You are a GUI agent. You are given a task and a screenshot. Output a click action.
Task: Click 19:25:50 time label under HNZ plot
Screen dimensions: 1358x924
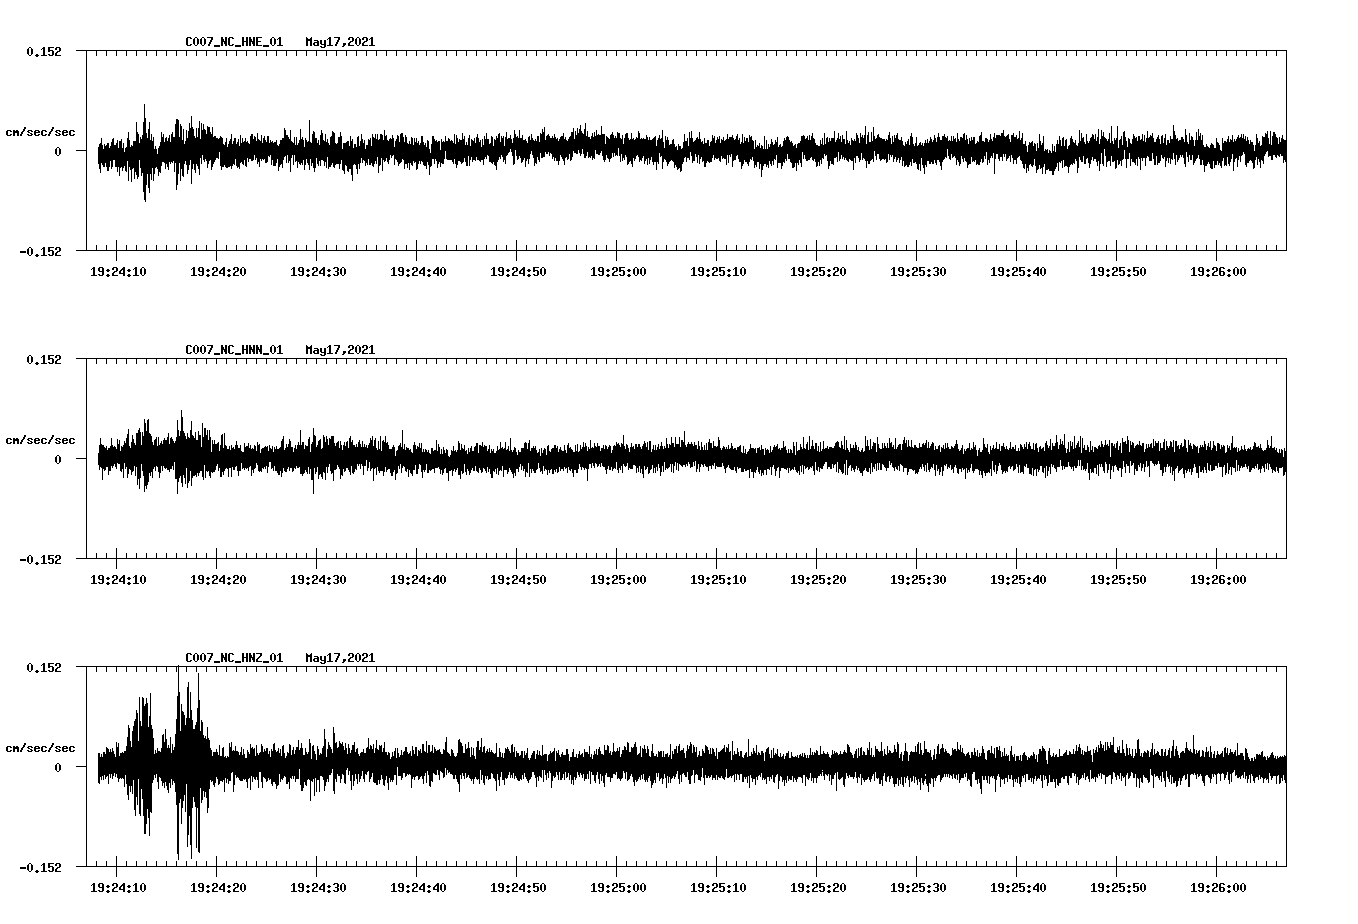[x=1118, y=887]
